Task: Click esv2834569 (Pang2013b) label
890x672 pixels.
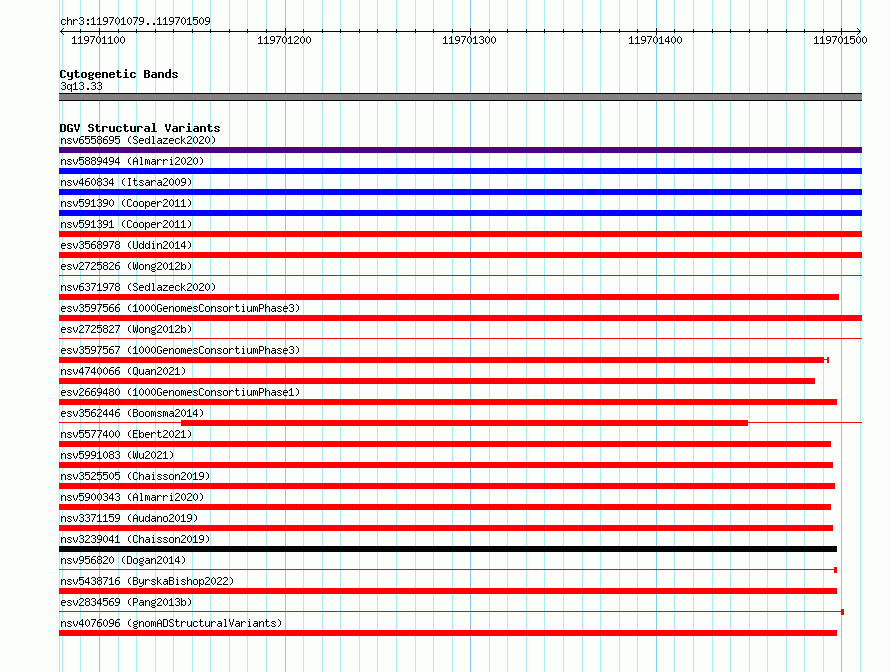Action: pos(126,602)
